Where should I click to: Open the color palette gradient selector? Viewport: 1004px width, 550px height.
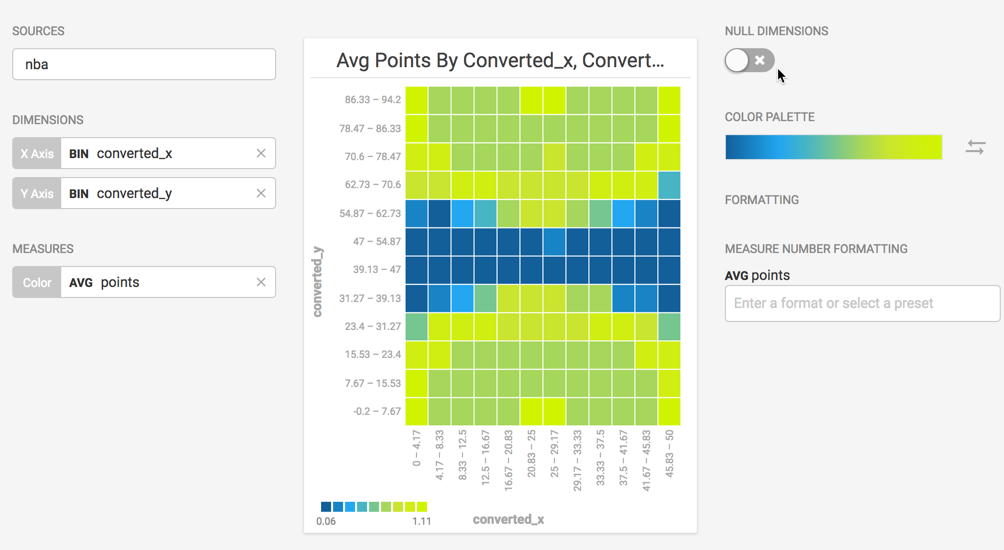click(833, 147)
